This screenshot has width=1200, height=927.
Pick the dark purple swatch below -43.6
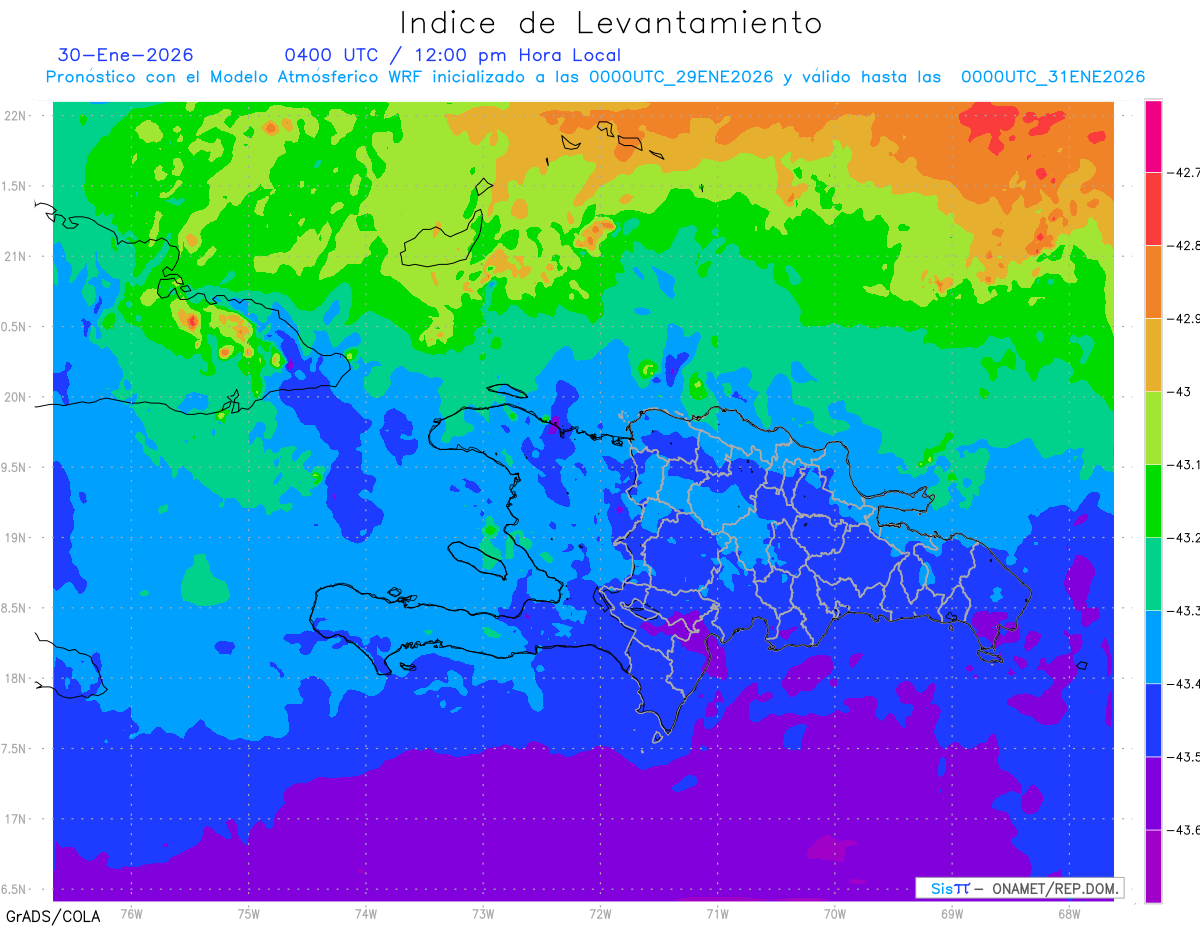[1153, 866]
